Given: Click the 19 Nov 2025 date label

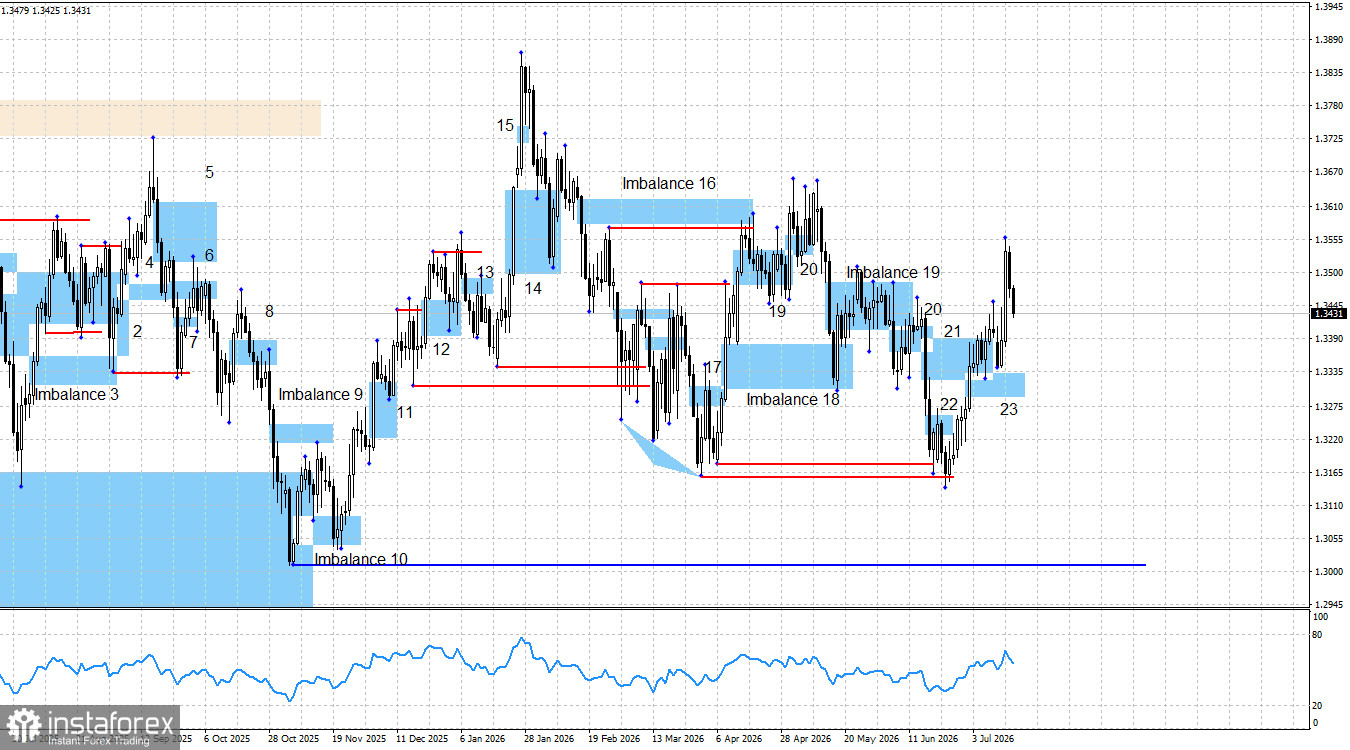Looking at the screenshot, I should click(x=358, y=739).
